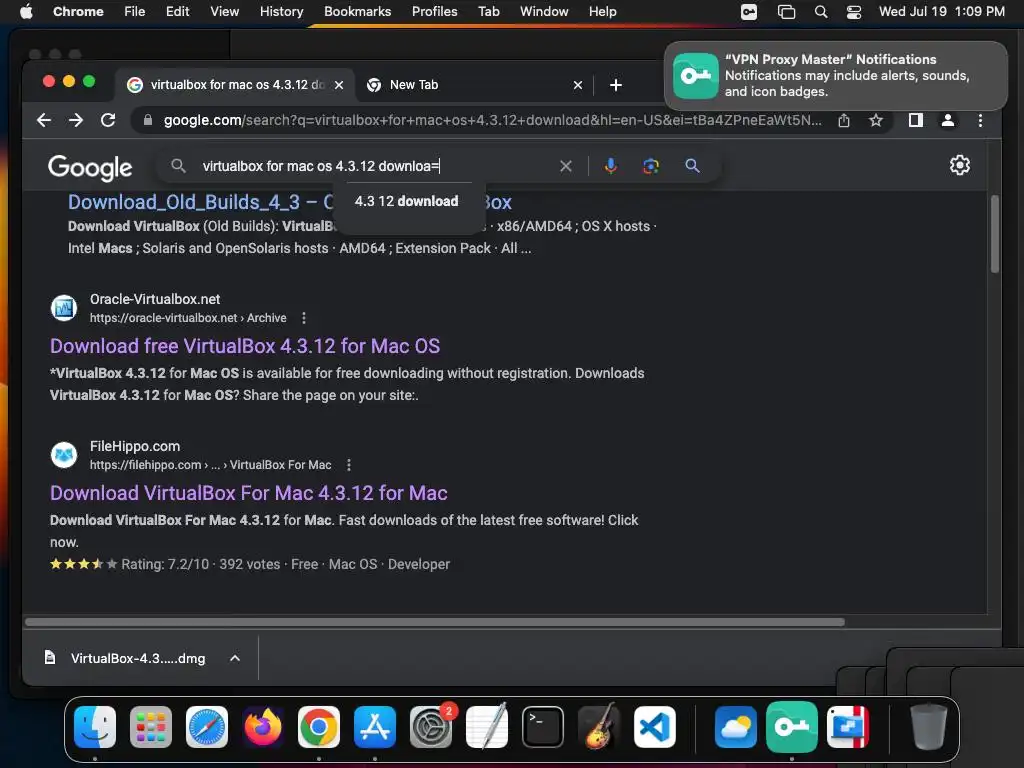The image size is (1024, 768).
Task: Open Terminal from the Dock
Action: [x=543, y=727]
